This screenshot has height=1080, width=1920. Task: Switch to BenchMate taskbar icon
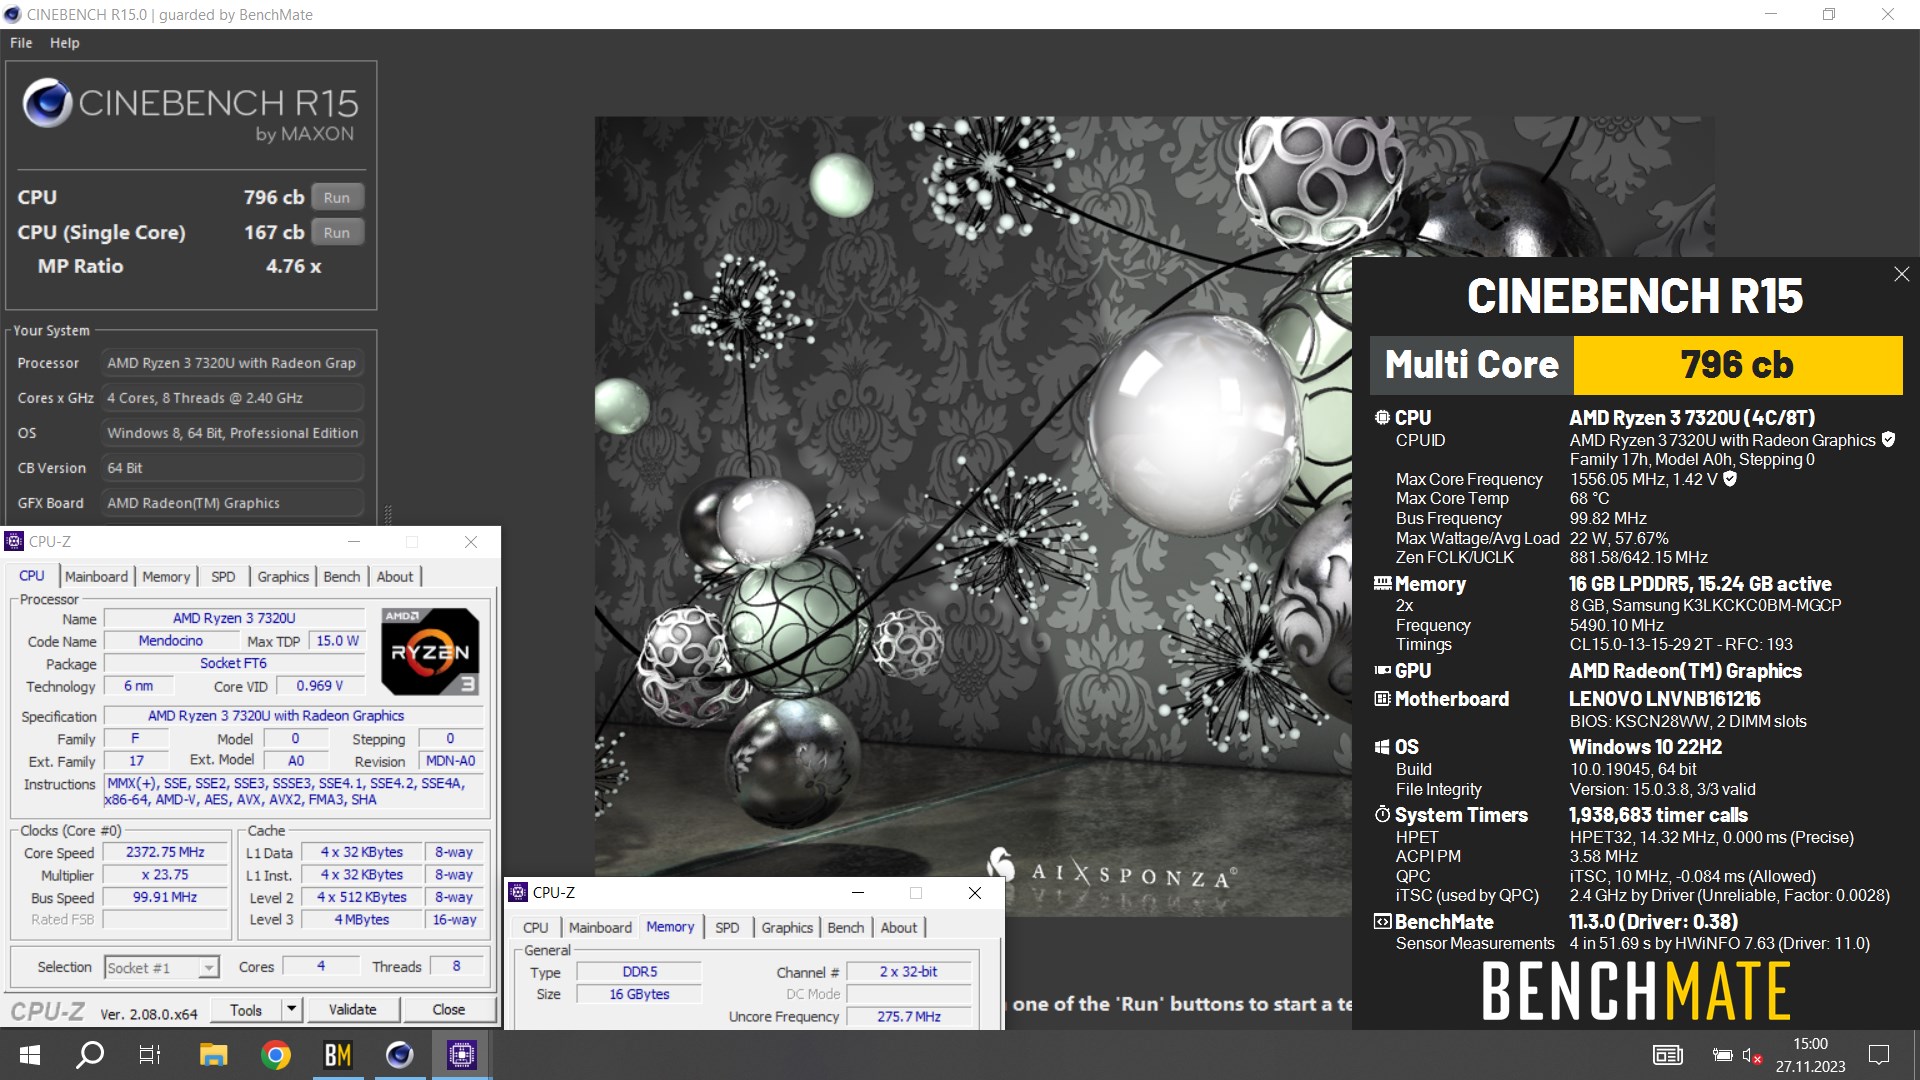(338, 1055)
